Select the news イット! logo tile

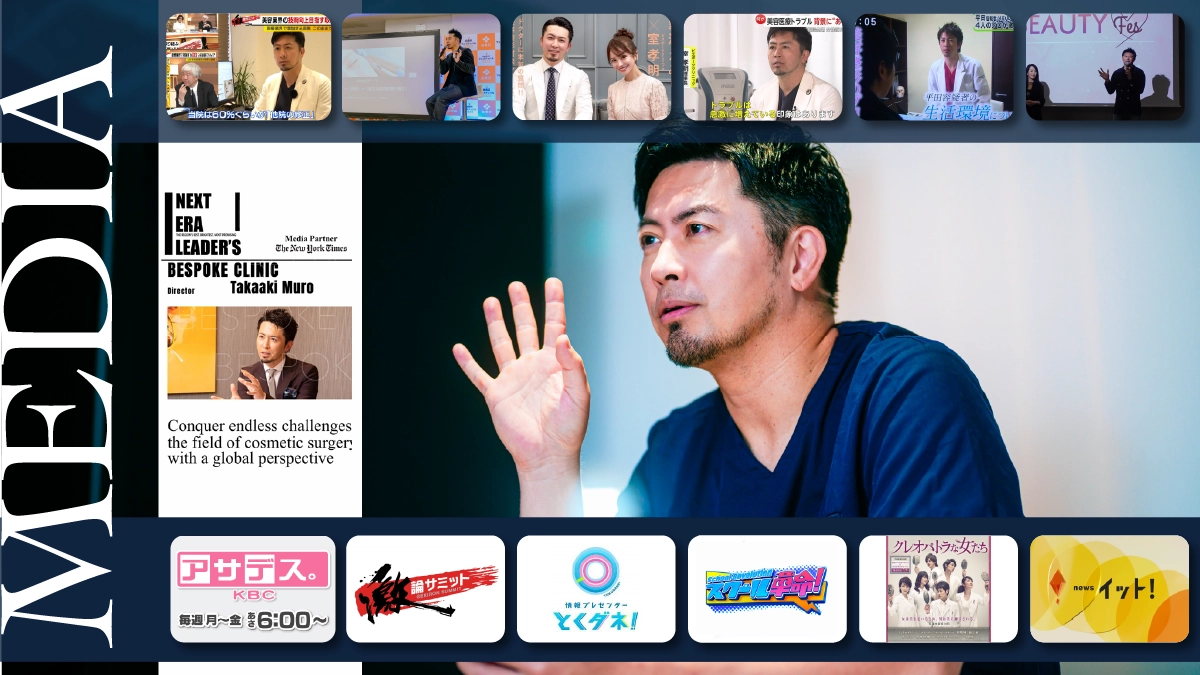1109,589
